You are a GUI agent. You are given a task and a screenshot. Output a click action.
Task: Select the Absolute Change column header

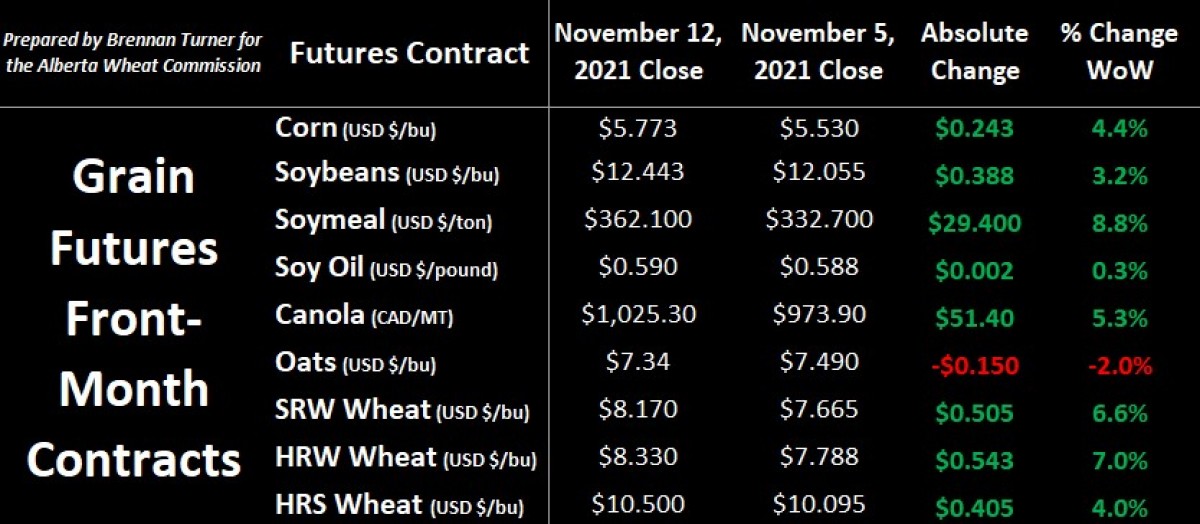pos(974,52)
